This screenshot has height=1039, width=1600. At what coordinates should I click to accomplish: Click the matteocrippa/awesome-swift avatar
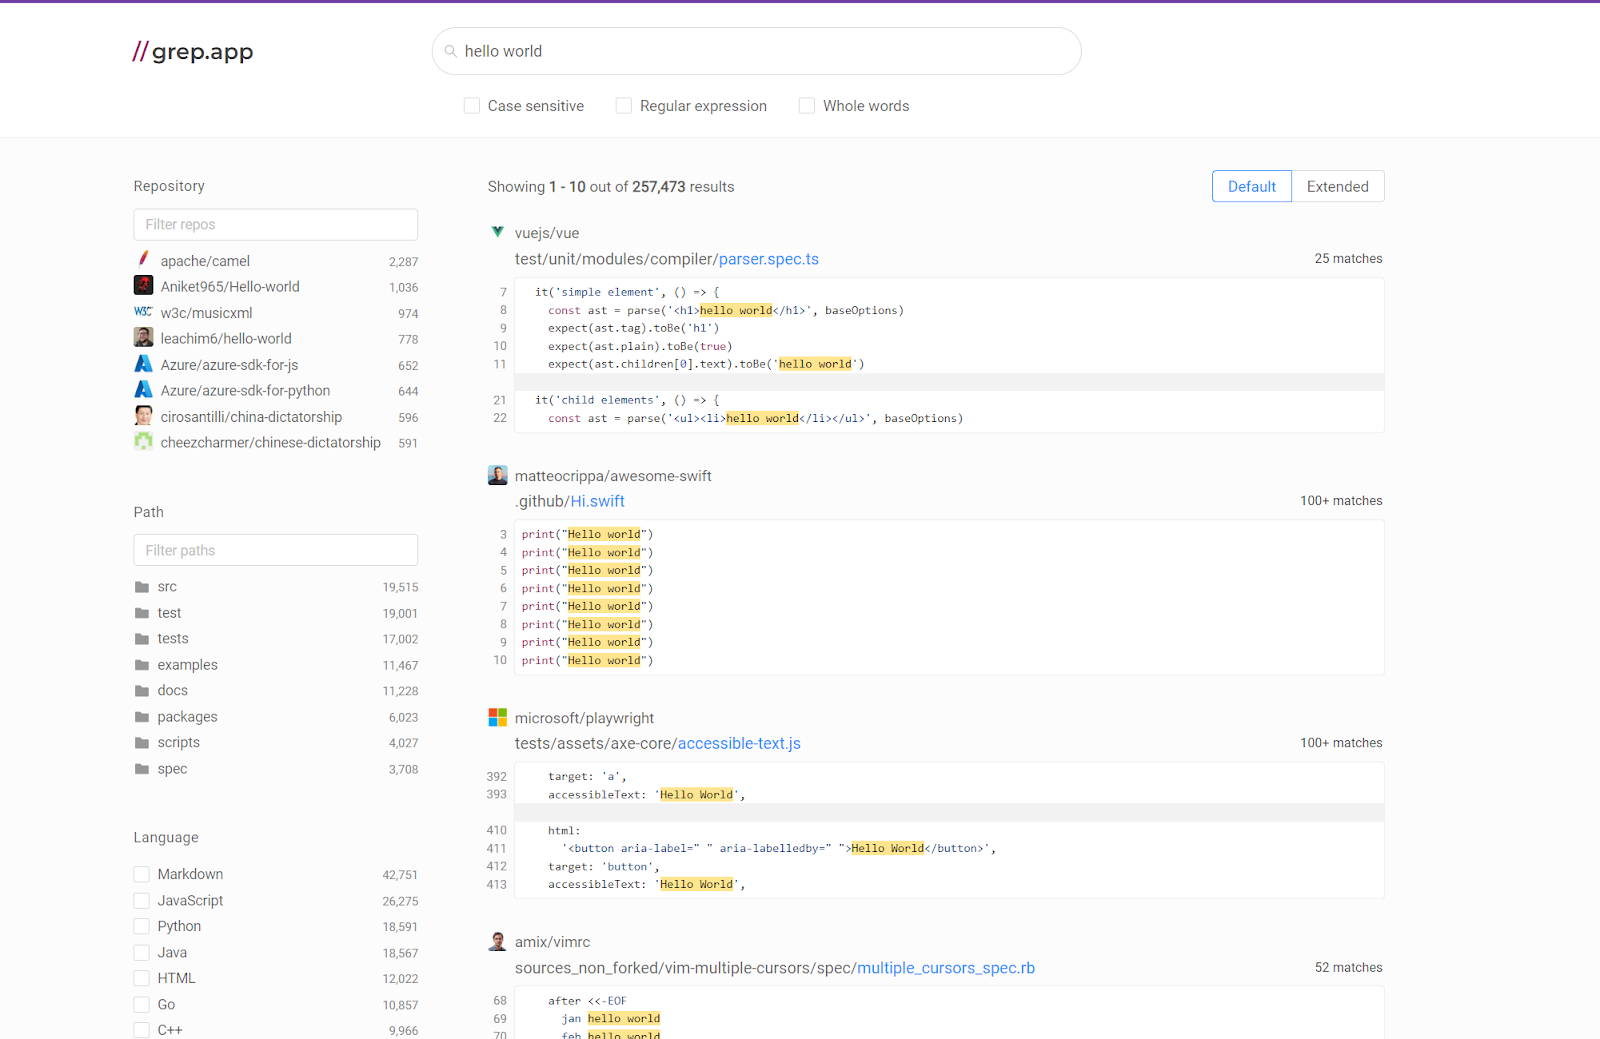pos(498,475)
